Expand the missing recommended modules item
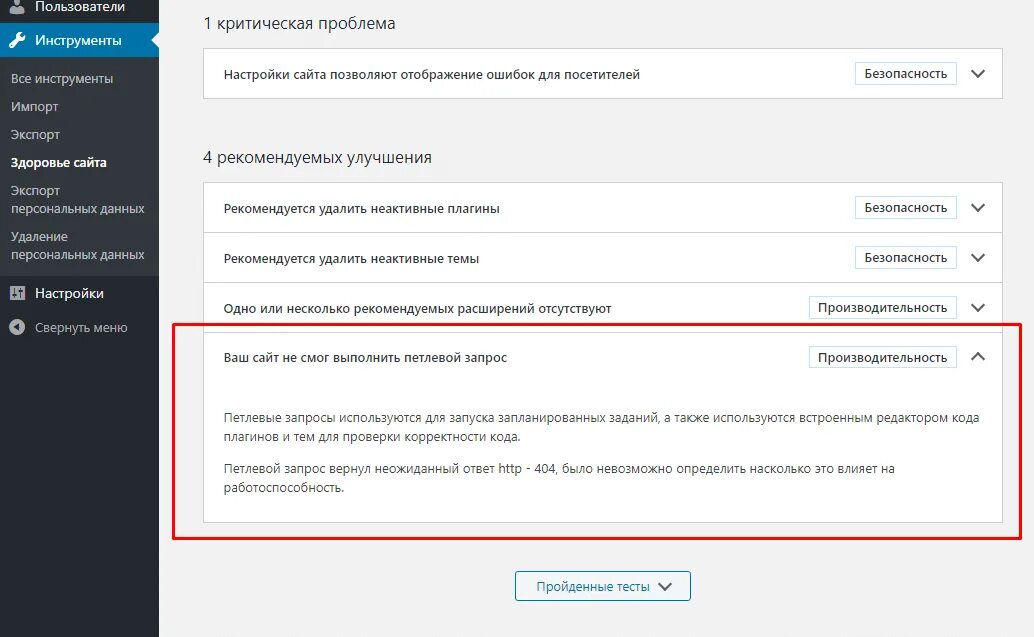This screenshot has width=1034, height=637. tap(978, 308)
